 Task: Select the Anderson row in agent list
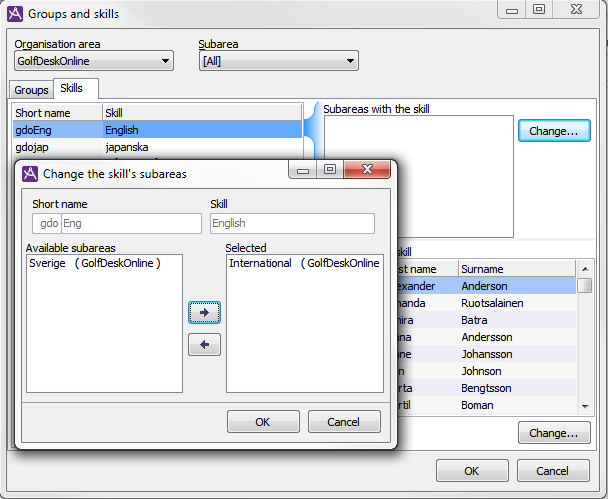pos(515,286)
